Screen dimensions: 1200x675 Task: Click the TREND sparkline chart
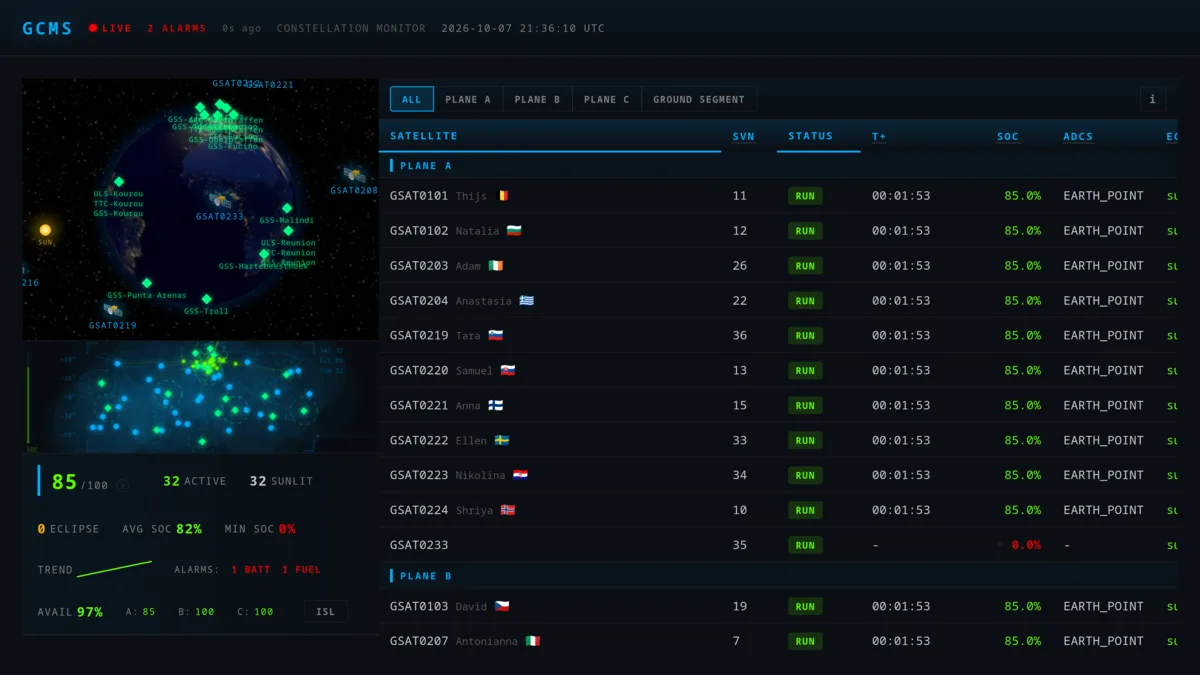point(114,569)
